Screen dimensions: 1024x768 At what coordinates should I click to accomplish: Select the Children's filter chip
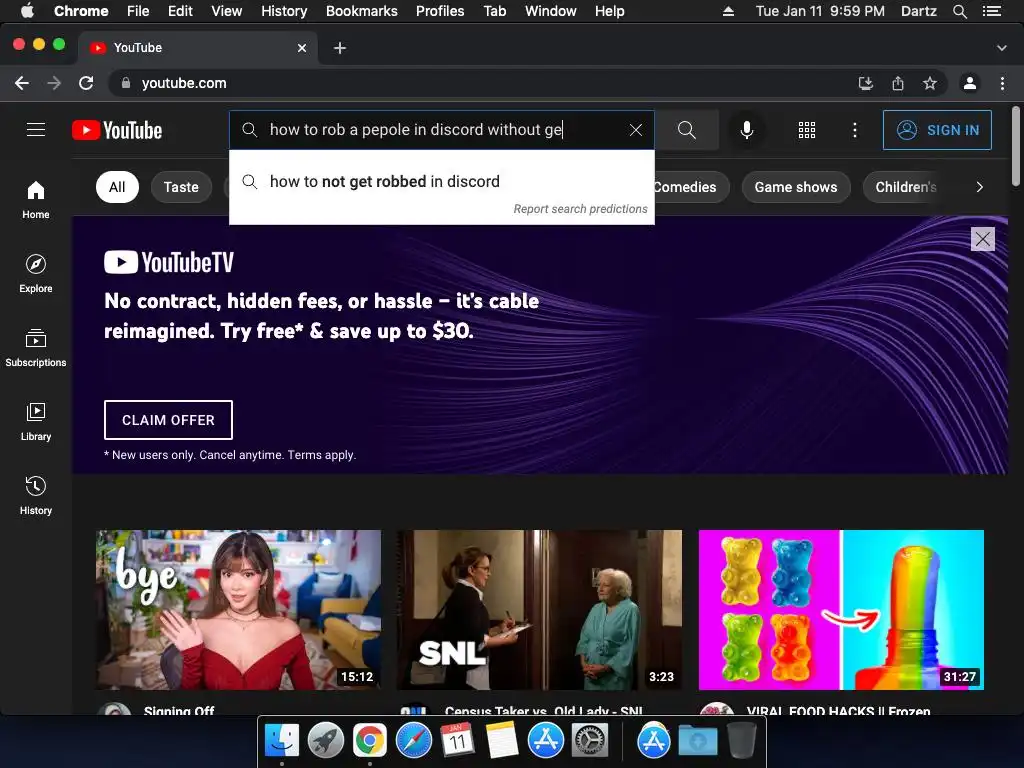point(905,187)
